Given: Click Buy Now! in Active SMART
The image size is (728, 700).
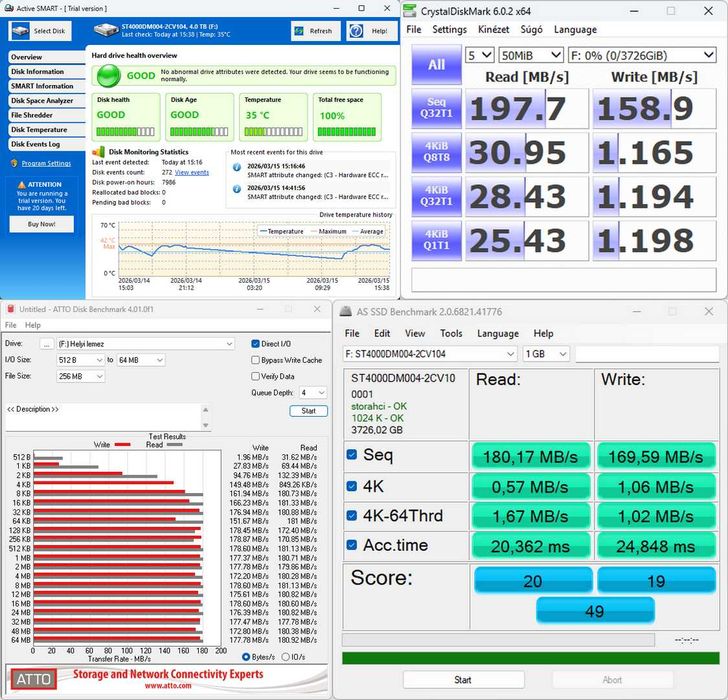Looking at the screenshot, I should point(41,224).
